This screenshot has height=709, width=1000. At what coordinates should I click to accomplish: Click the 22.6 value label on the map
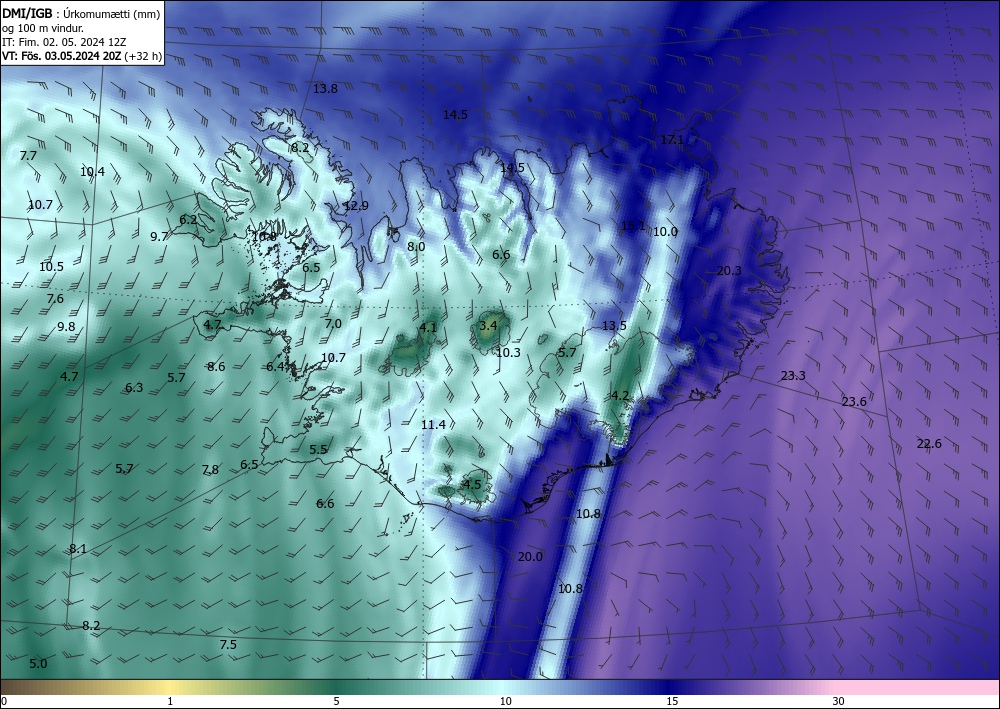coord(929,444)
